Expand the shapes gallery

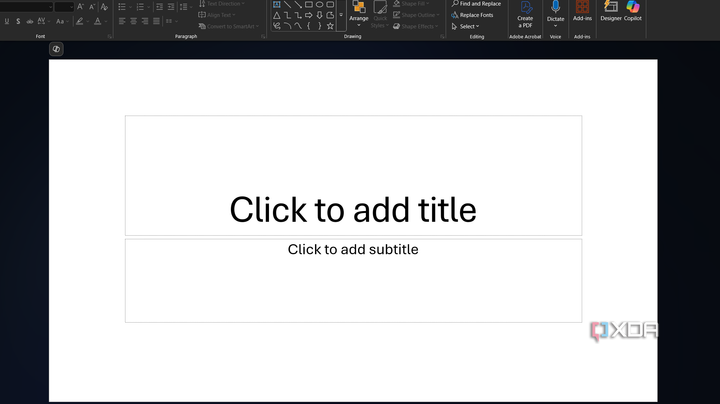(x=341, y=15)
